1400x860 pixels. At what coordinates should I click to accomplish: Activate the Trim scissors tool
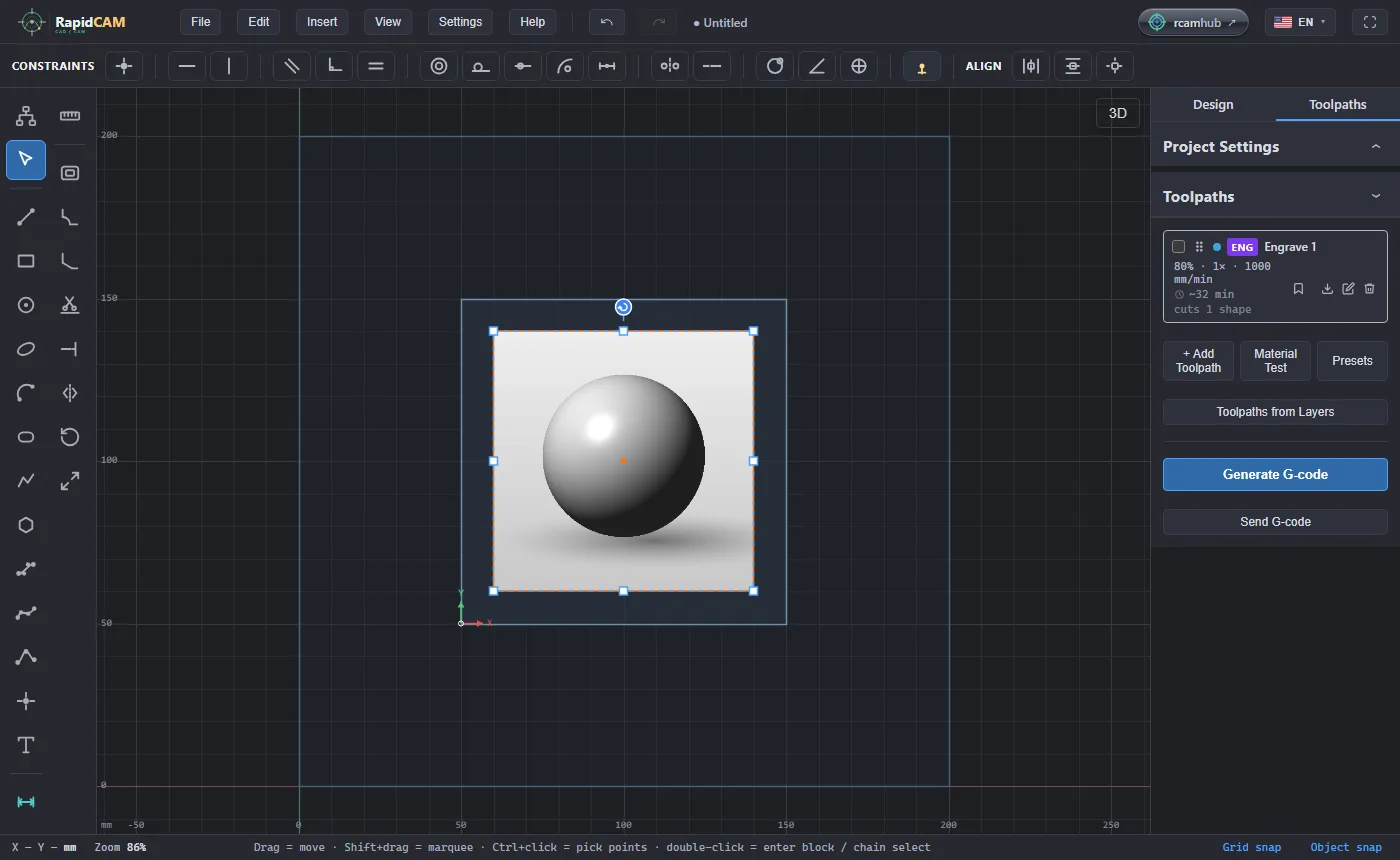[x=70, y=305]
